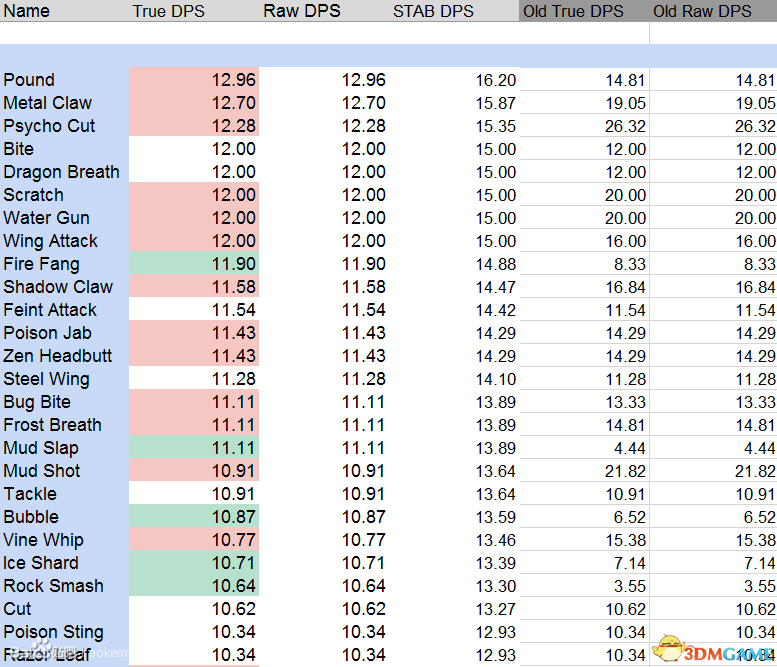Viewport: 777px width, 667px height.
Task: Click the Raw DPS column header
Action: [x=302, y=11]
